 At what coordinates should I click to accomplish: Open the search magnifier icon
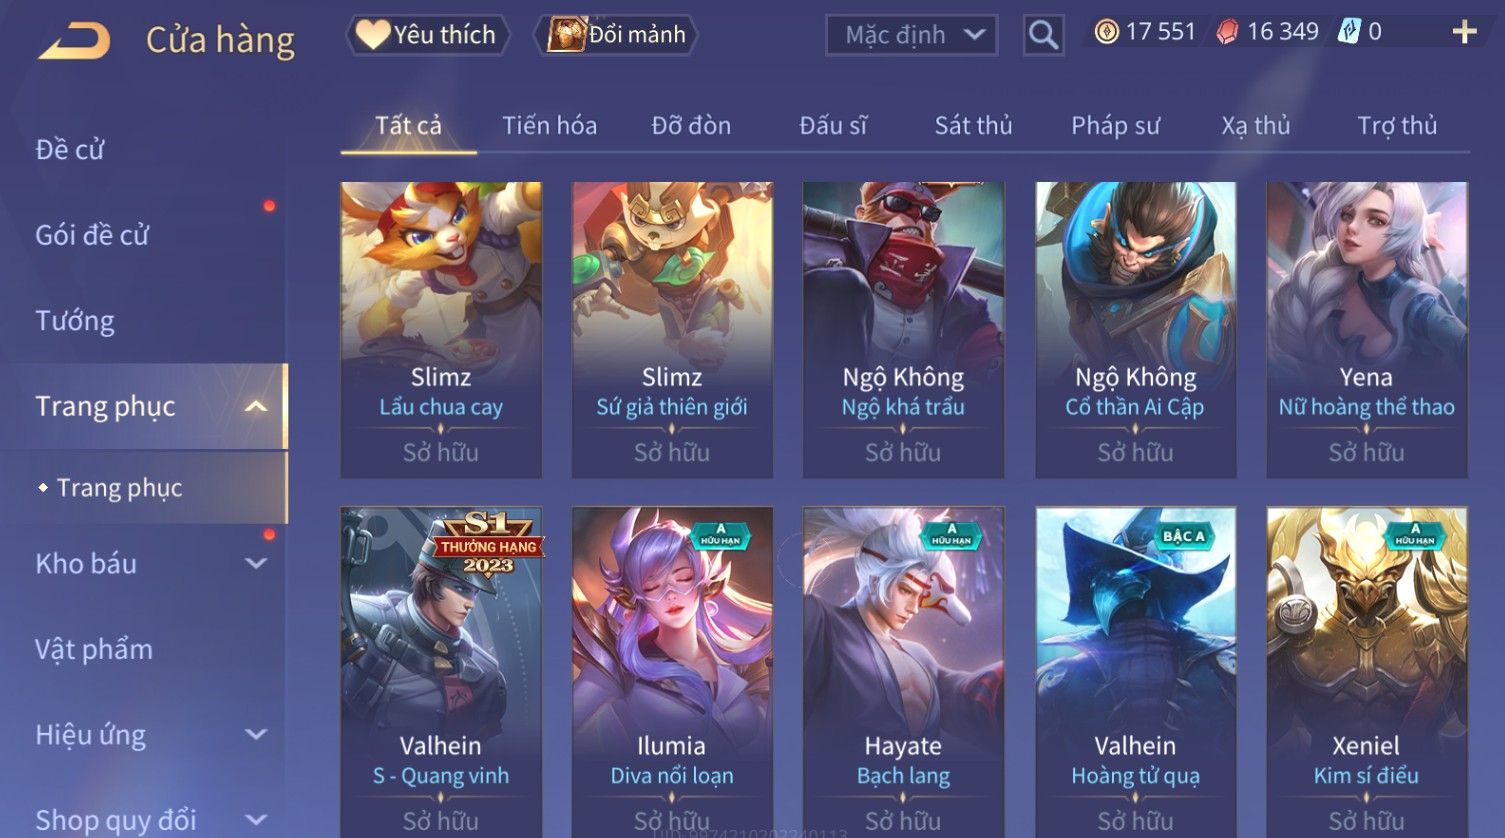[x=1043, y=36]
